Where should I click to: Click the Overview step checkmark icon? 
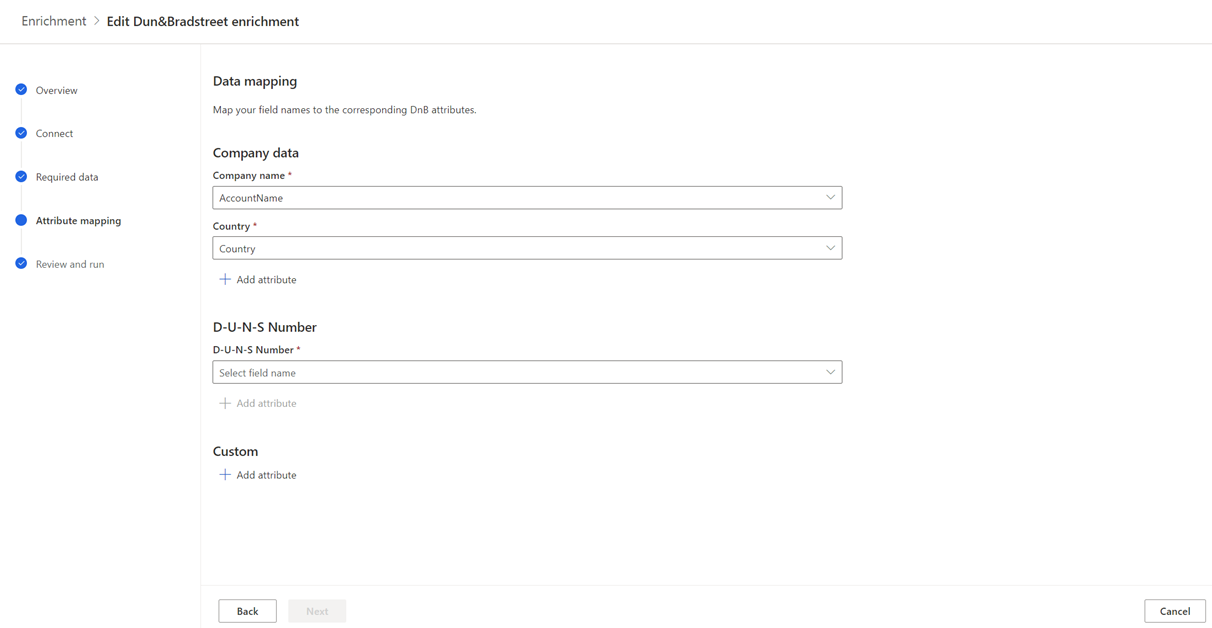click(21, 90)
